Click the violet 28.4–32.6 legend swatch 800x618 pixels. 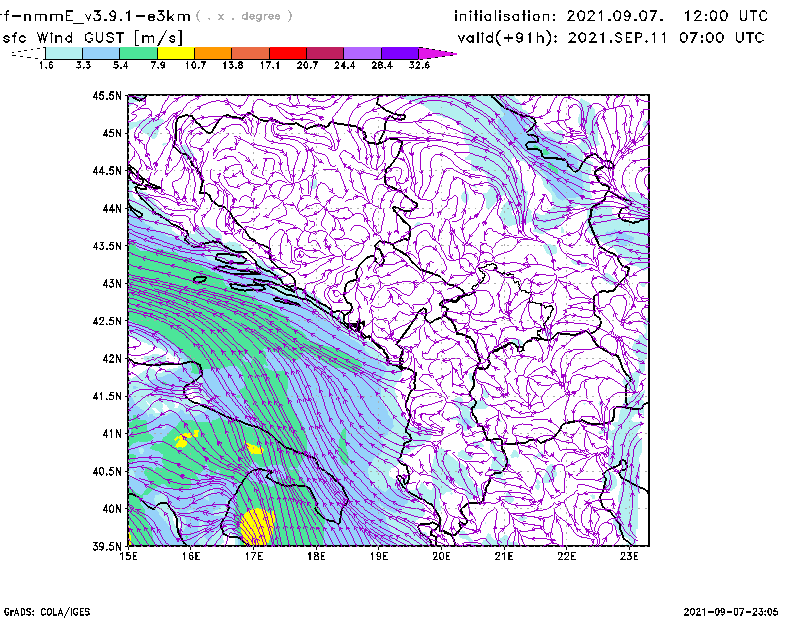399,53
